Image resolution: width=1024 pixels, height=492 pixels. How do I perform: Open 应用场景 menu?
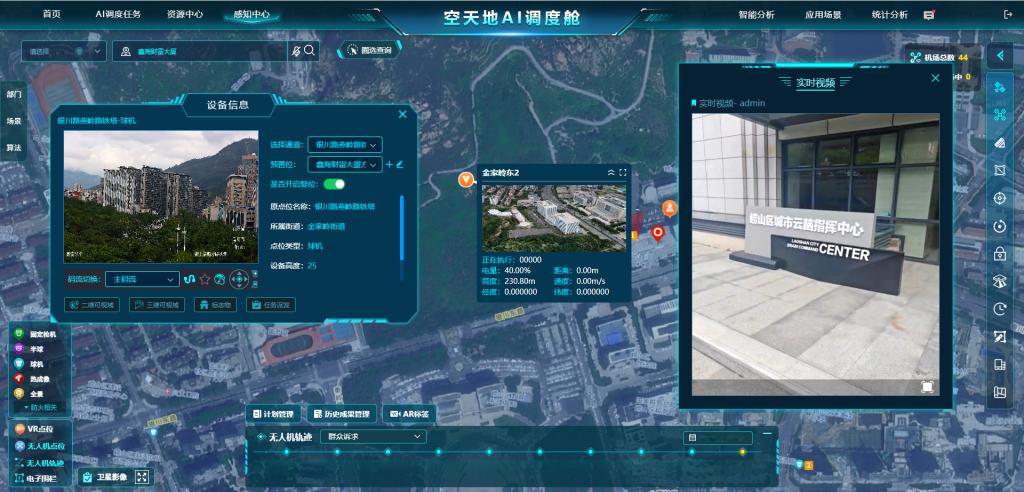823,14
